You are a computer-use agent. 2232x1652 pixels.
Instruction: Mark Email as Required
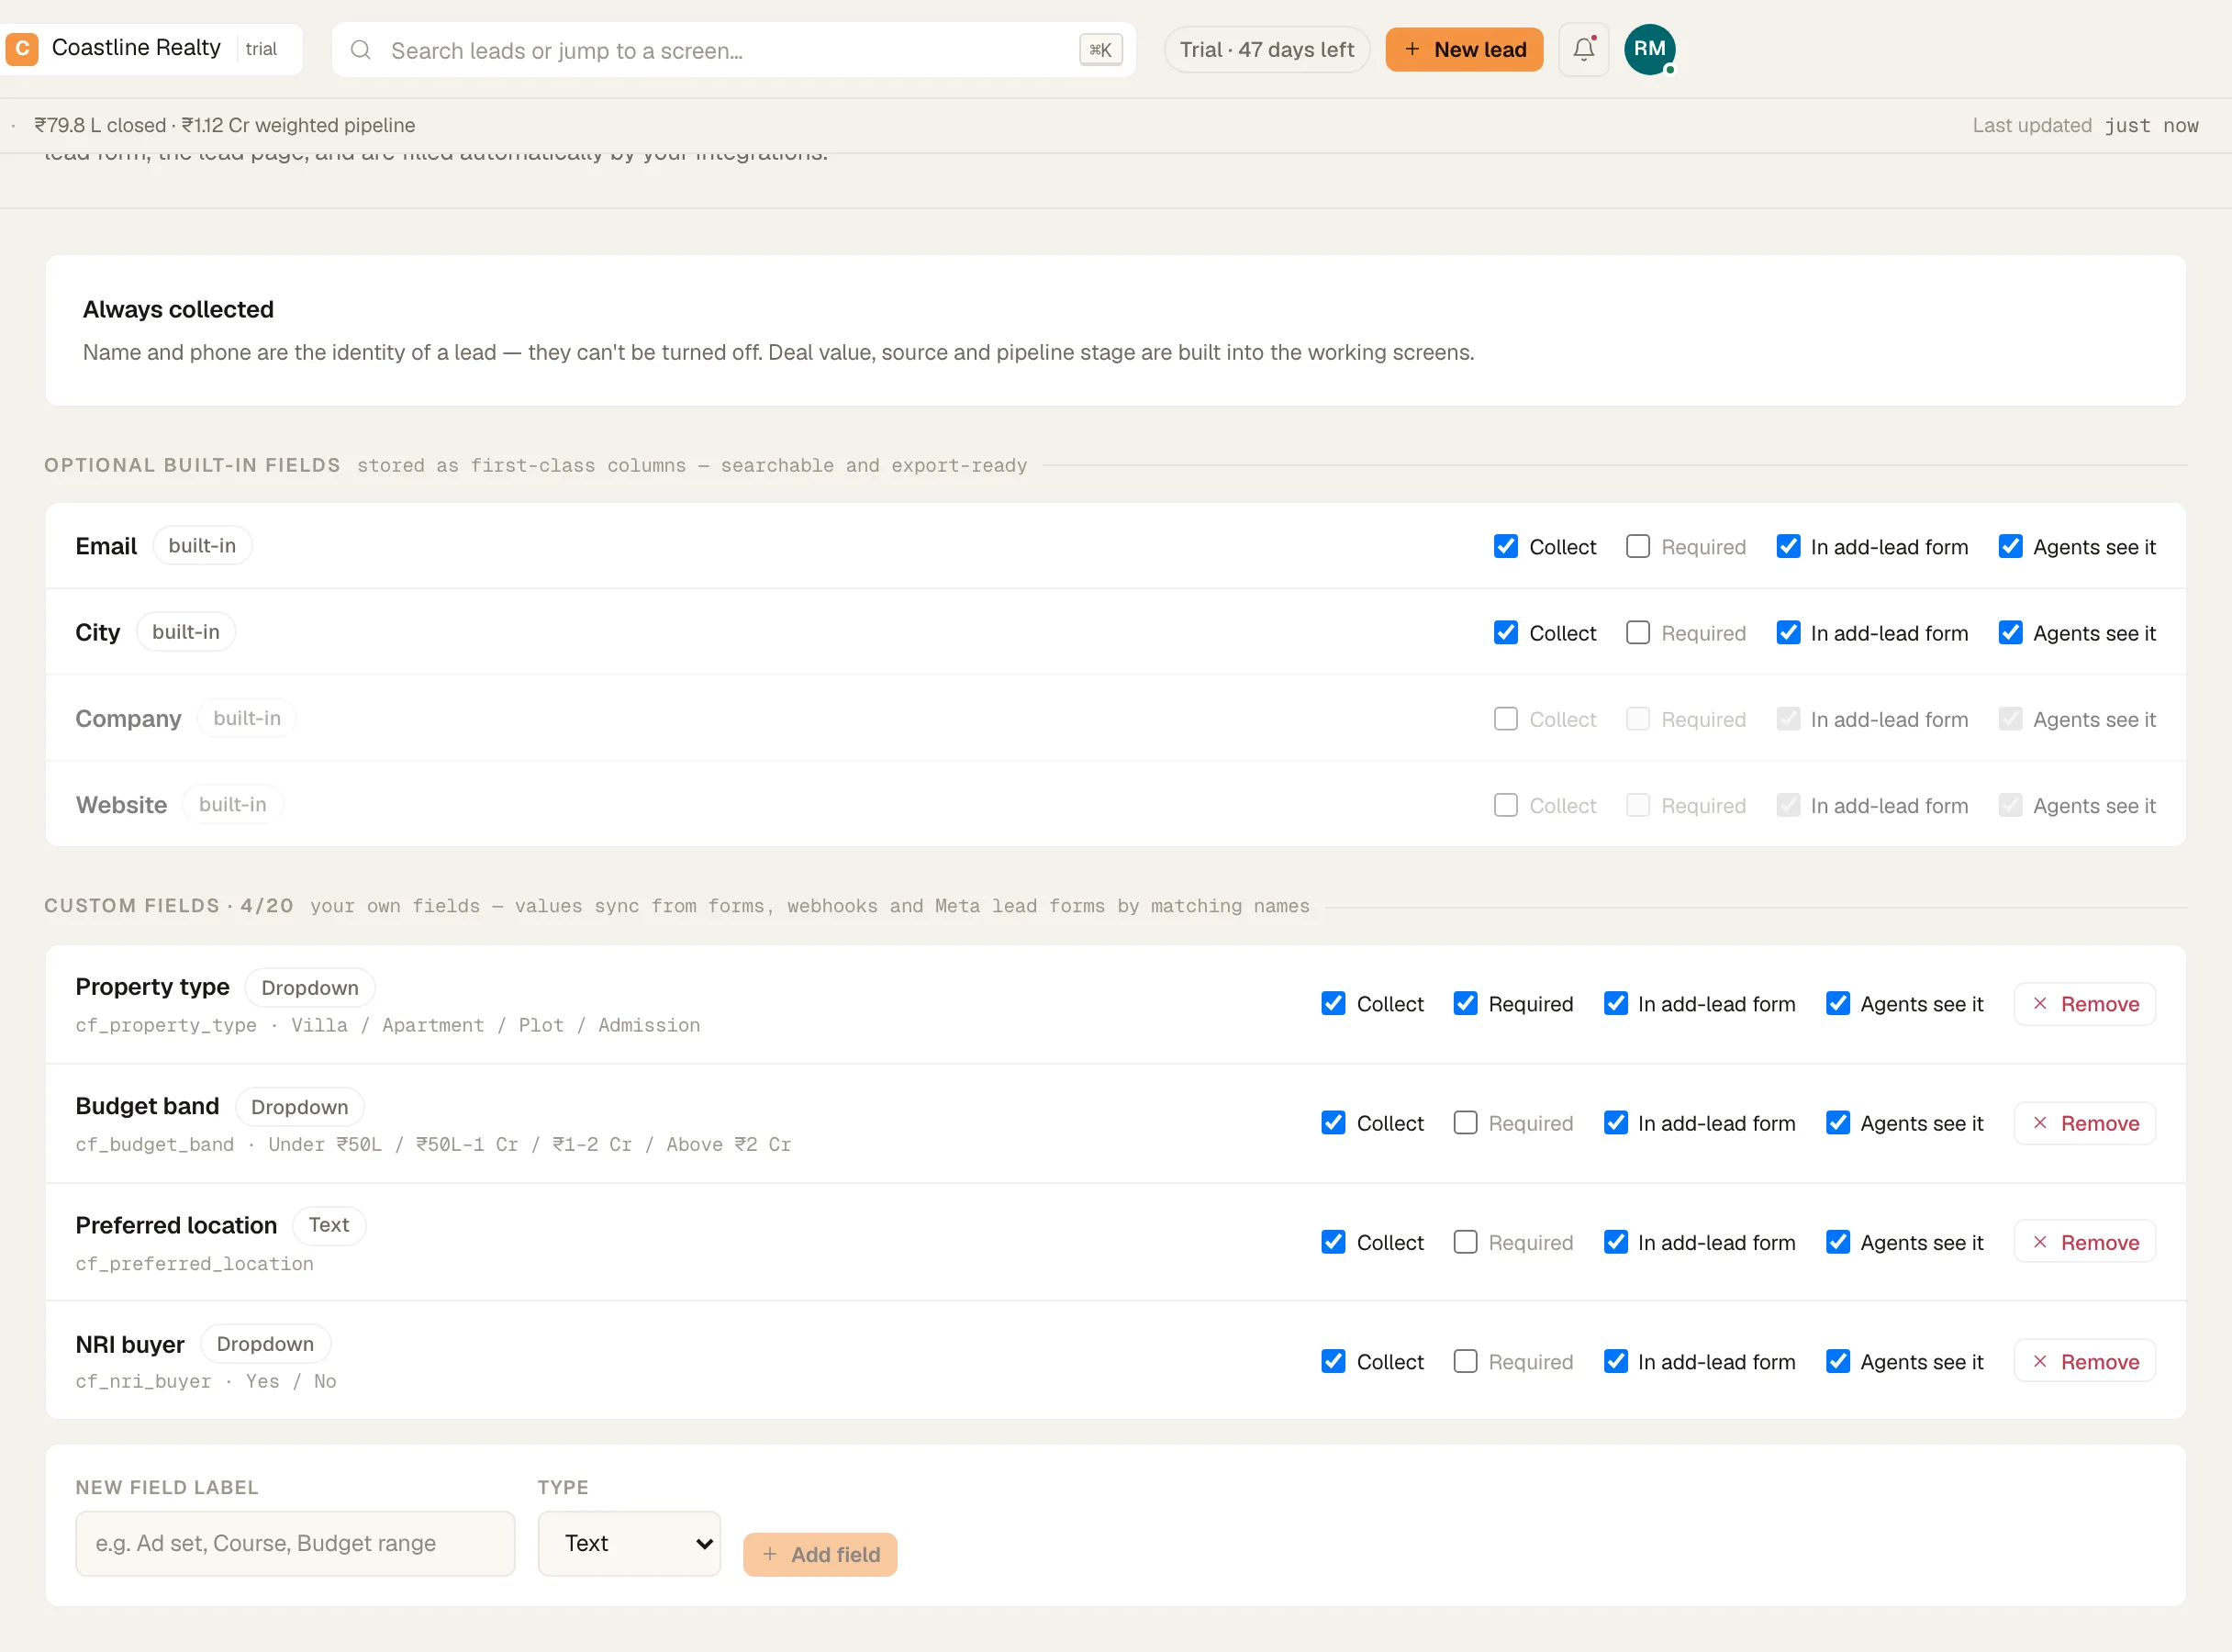point(1637,546)
